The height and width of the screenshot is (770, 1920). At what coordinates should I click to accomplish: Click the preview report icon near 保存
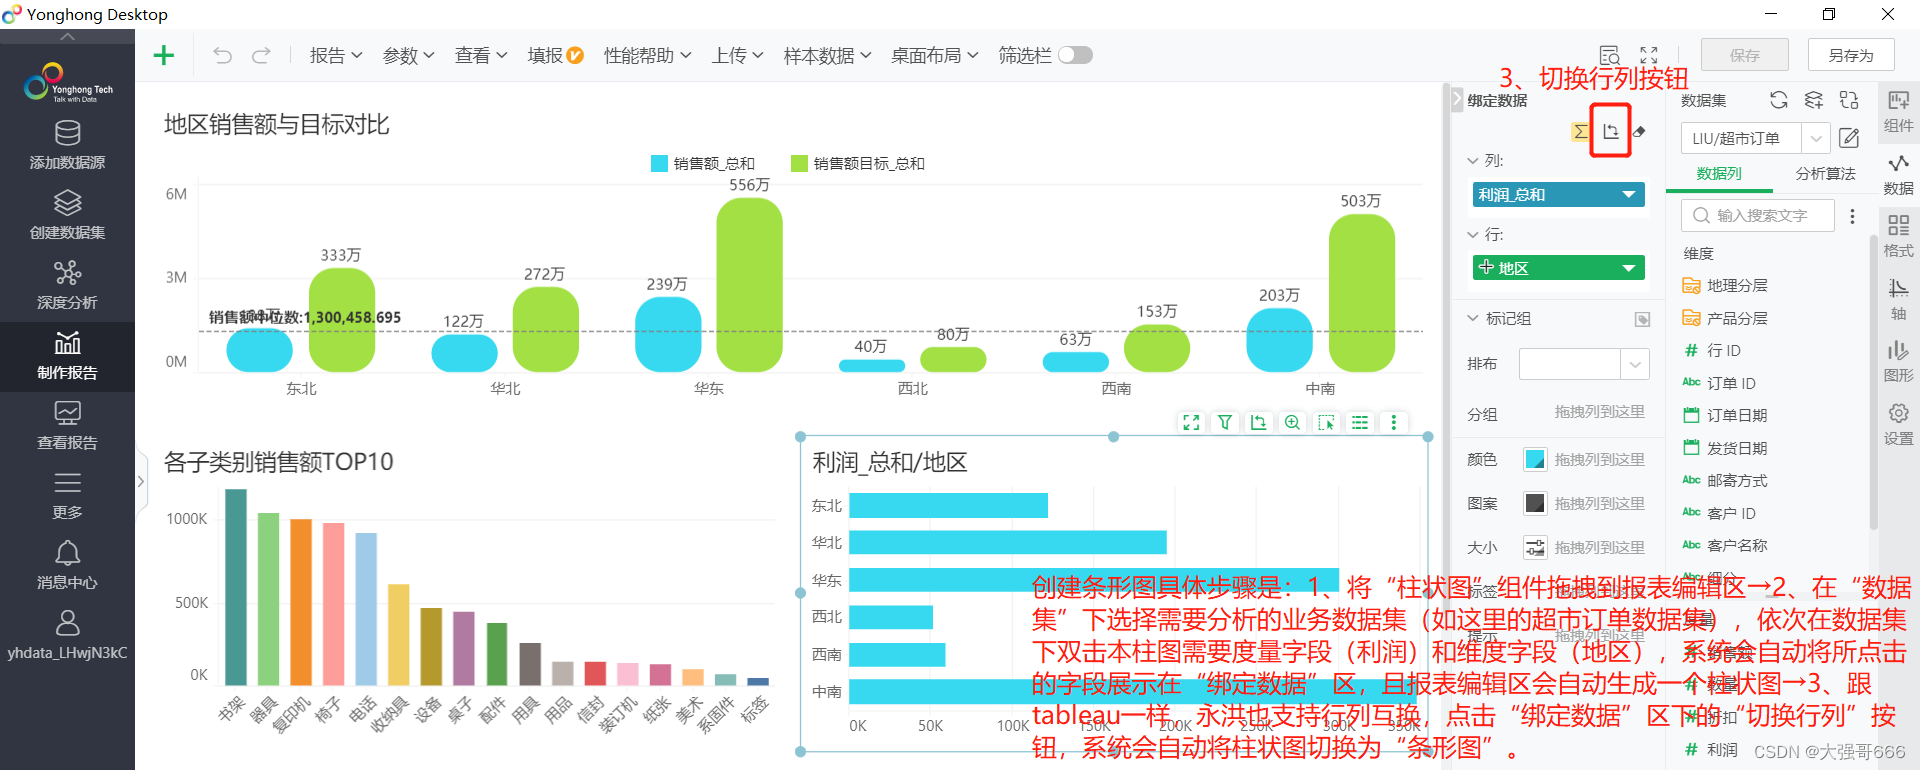[x=1609, y=55]
